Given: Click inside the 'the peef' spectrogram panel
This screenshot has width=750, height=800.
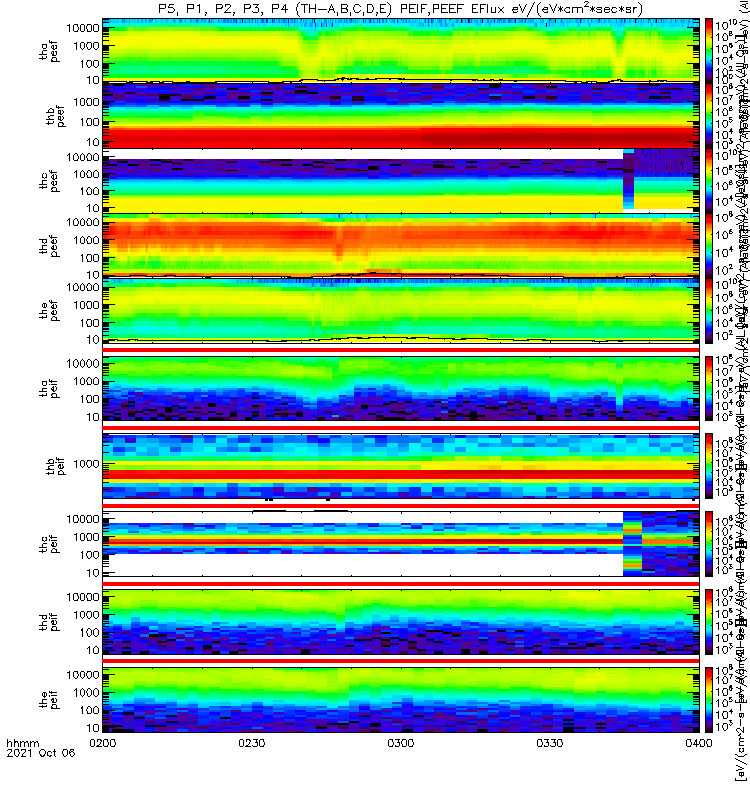Looking at the screenshot, I should [x=401, y=310].
